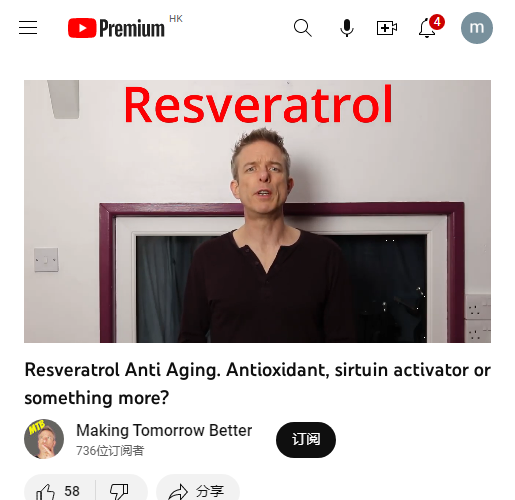The width and height of the screenshot is (515, 500).
Task: Click the red notification badge showing 4
Action: [437, 22]
